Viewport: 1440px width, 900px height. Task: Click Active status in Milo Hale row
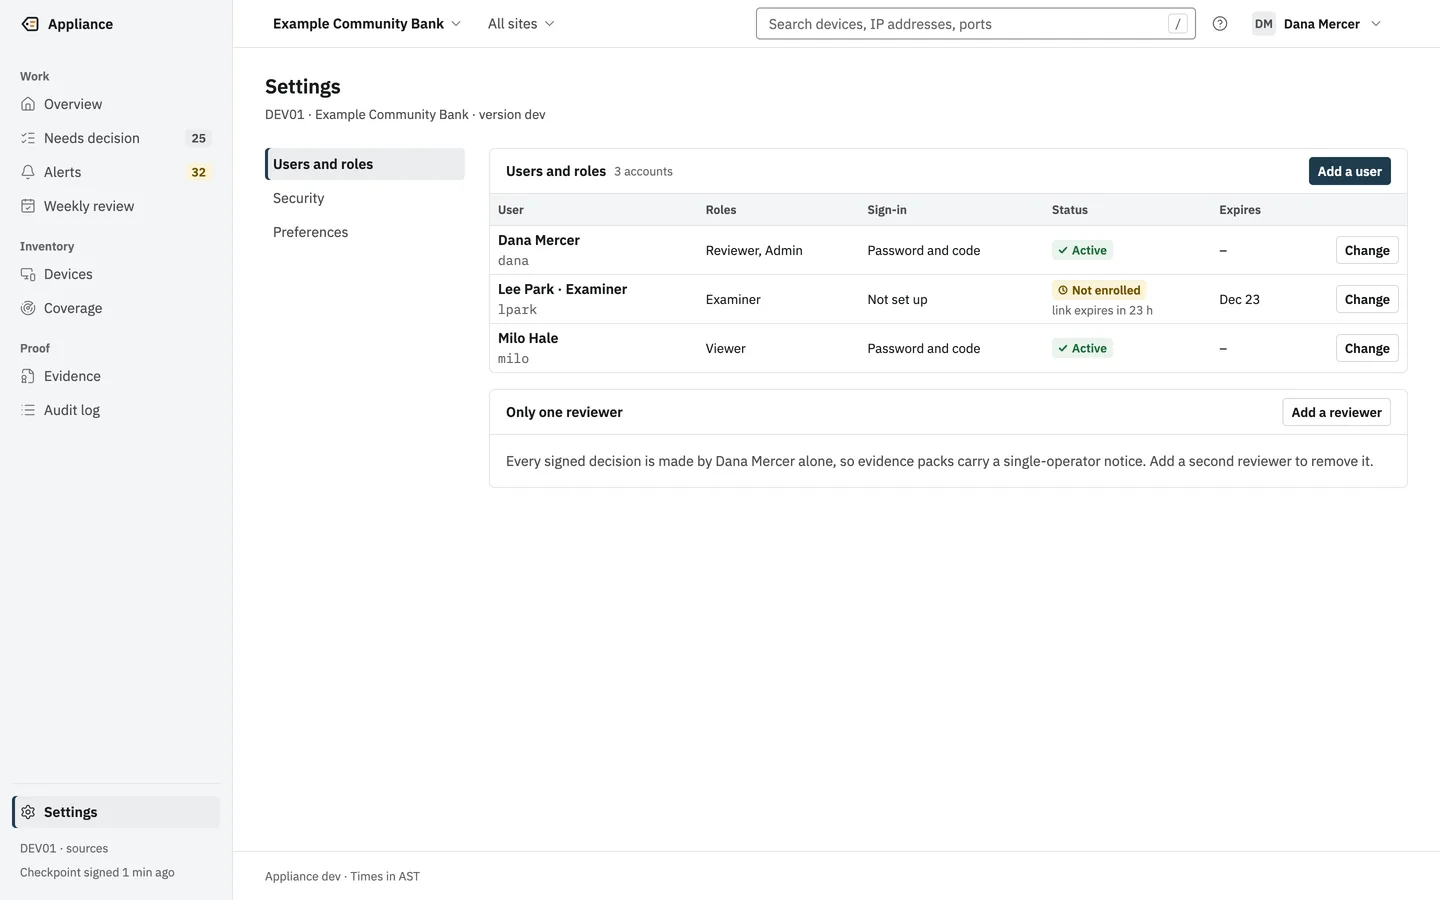(1082, 348)
